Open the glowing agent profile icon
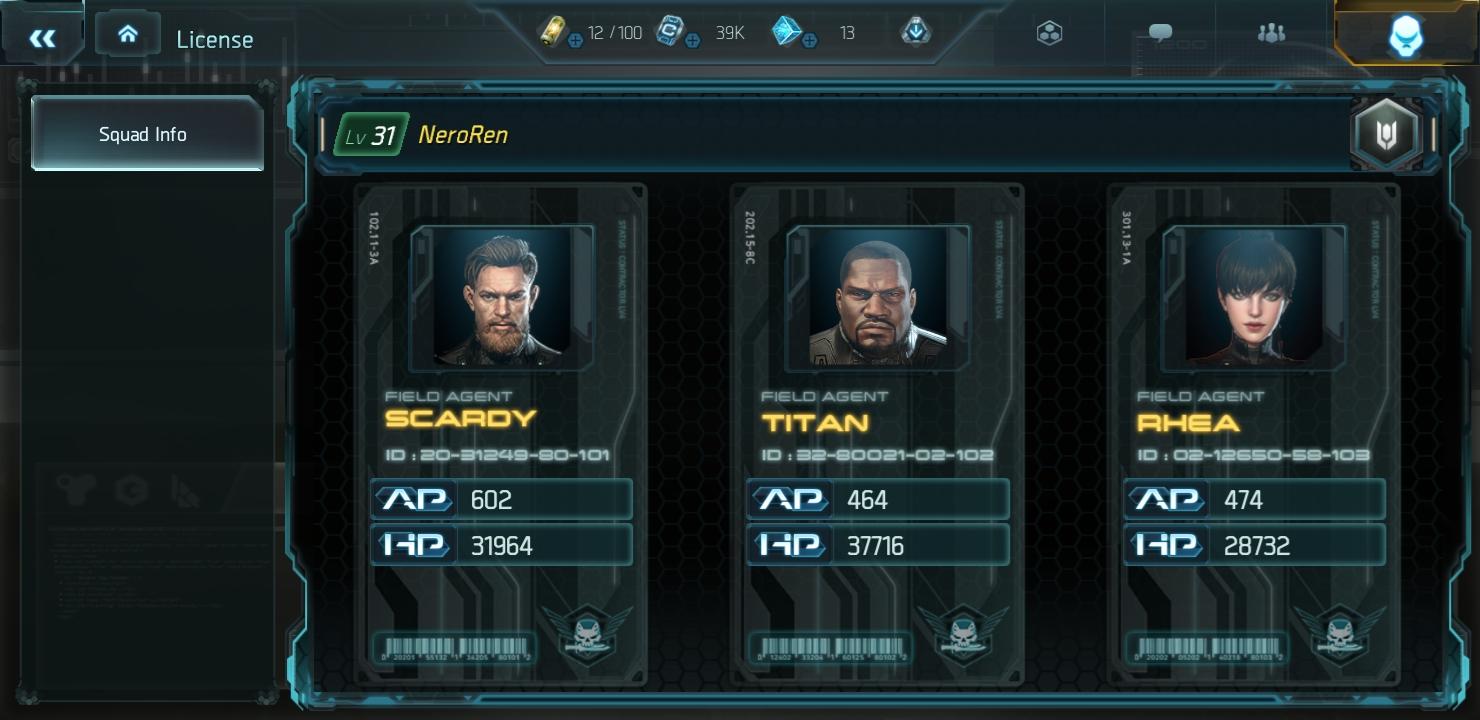The image size is (1480, 720). (x=1405, y=35)
